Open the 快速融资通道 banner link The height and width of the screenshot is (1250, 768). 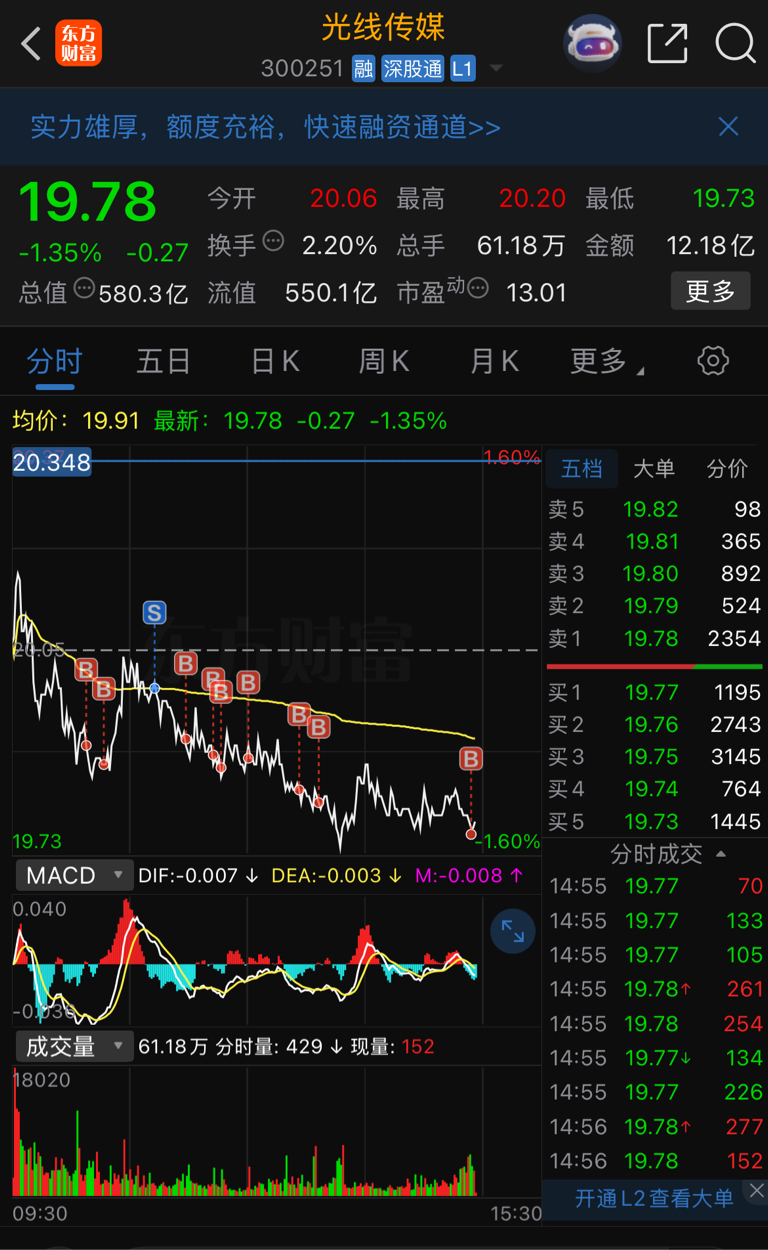pos(265,127)
